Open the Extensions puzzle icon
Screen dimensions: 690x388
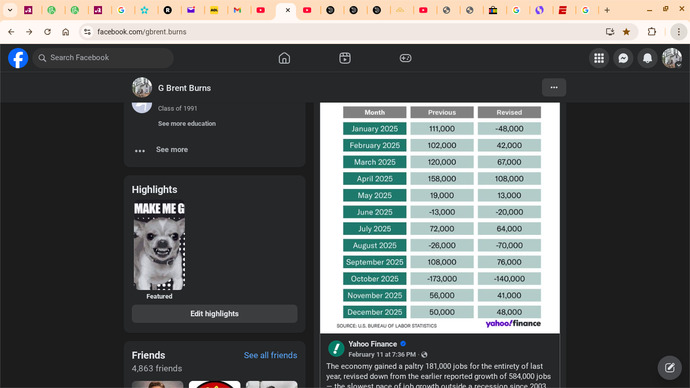652,32
